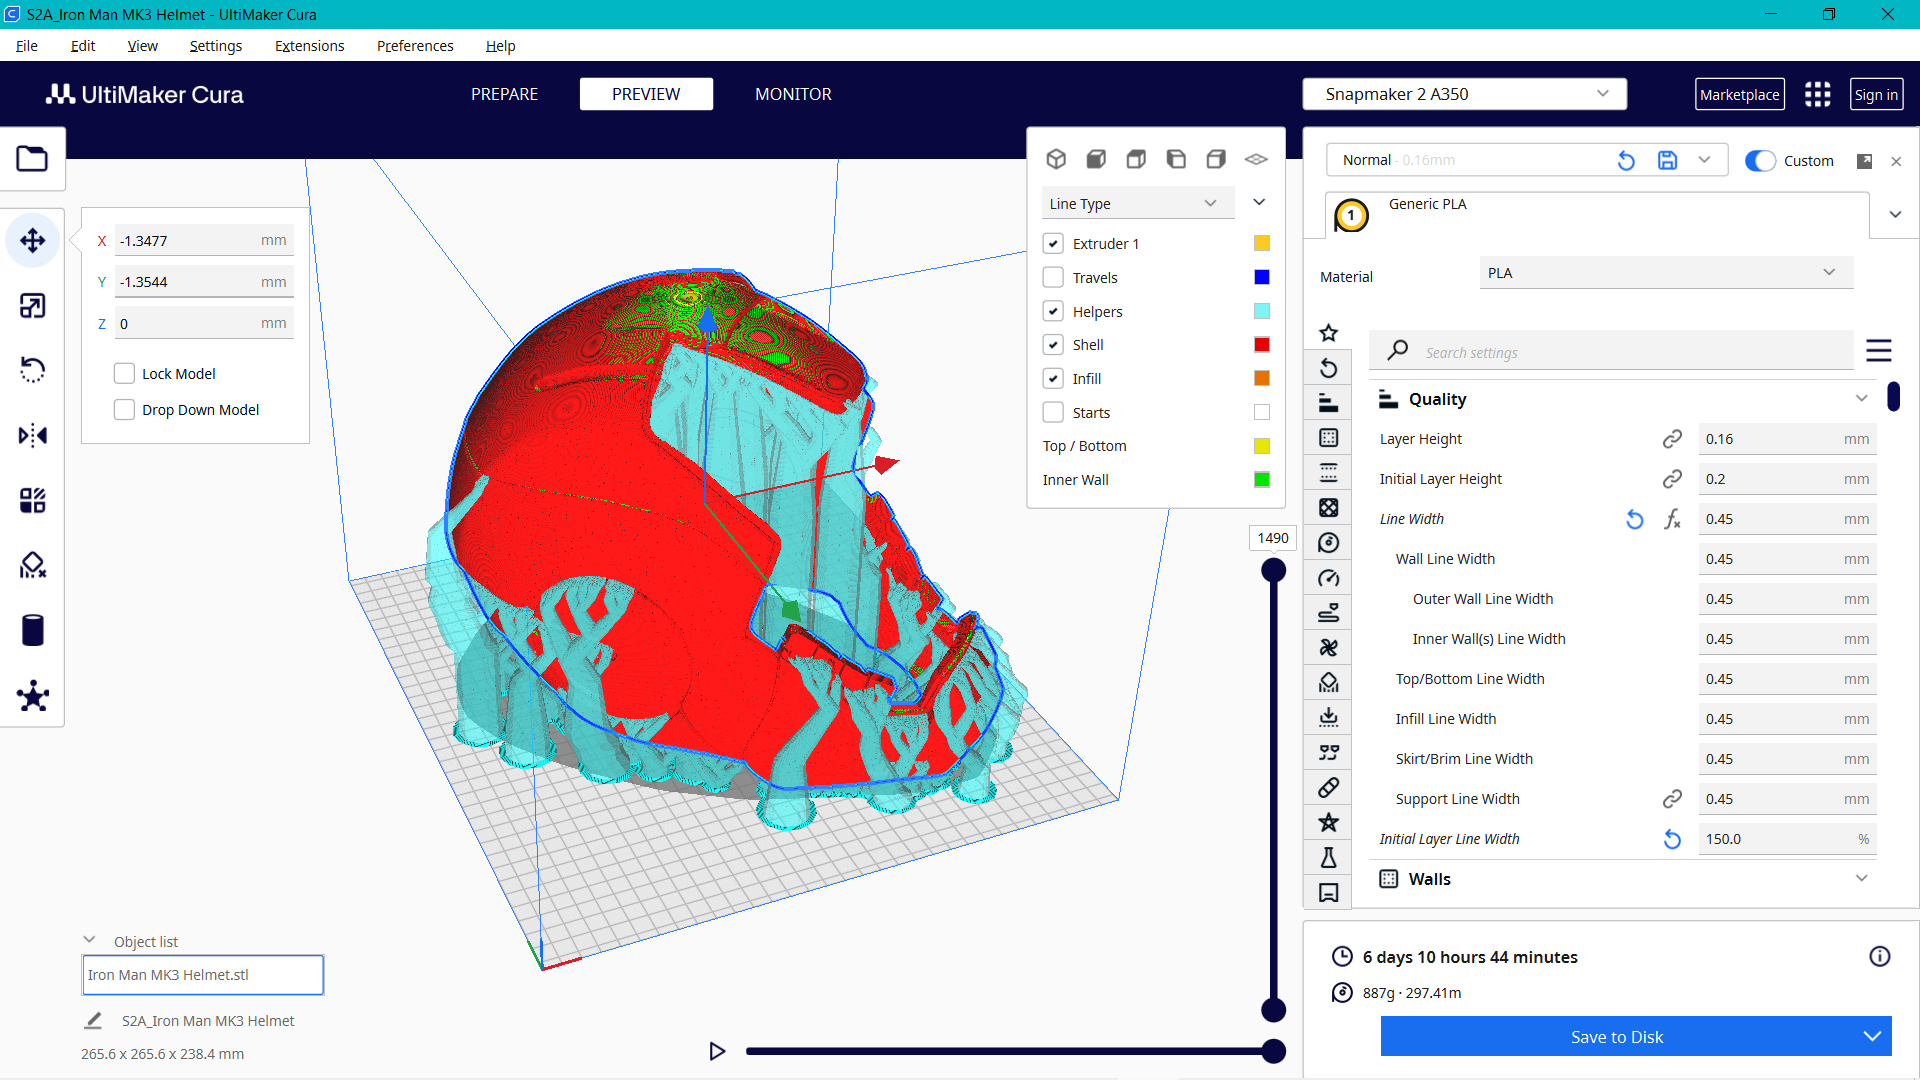The width and height of the screenshot is (1920, 1080).
Task: Click the Cooling fan settings icon
Action: [1328, 647]
